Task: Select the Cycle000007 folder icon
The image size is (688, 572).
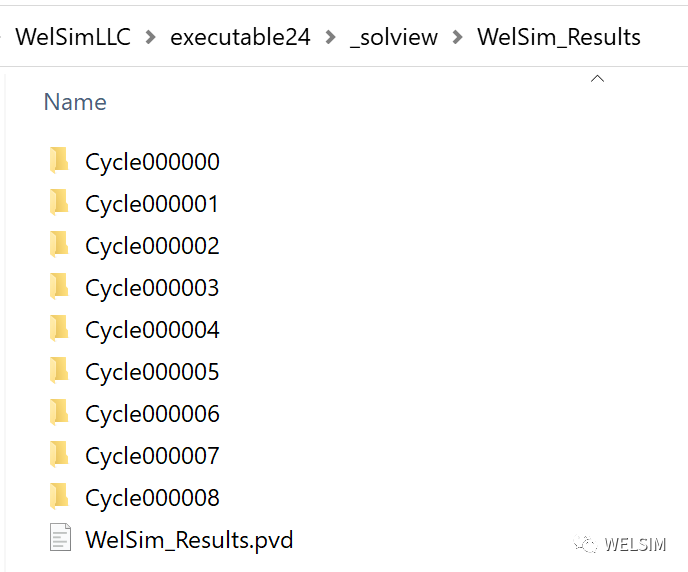Action: pyautogui.click(x=59, y=454)
